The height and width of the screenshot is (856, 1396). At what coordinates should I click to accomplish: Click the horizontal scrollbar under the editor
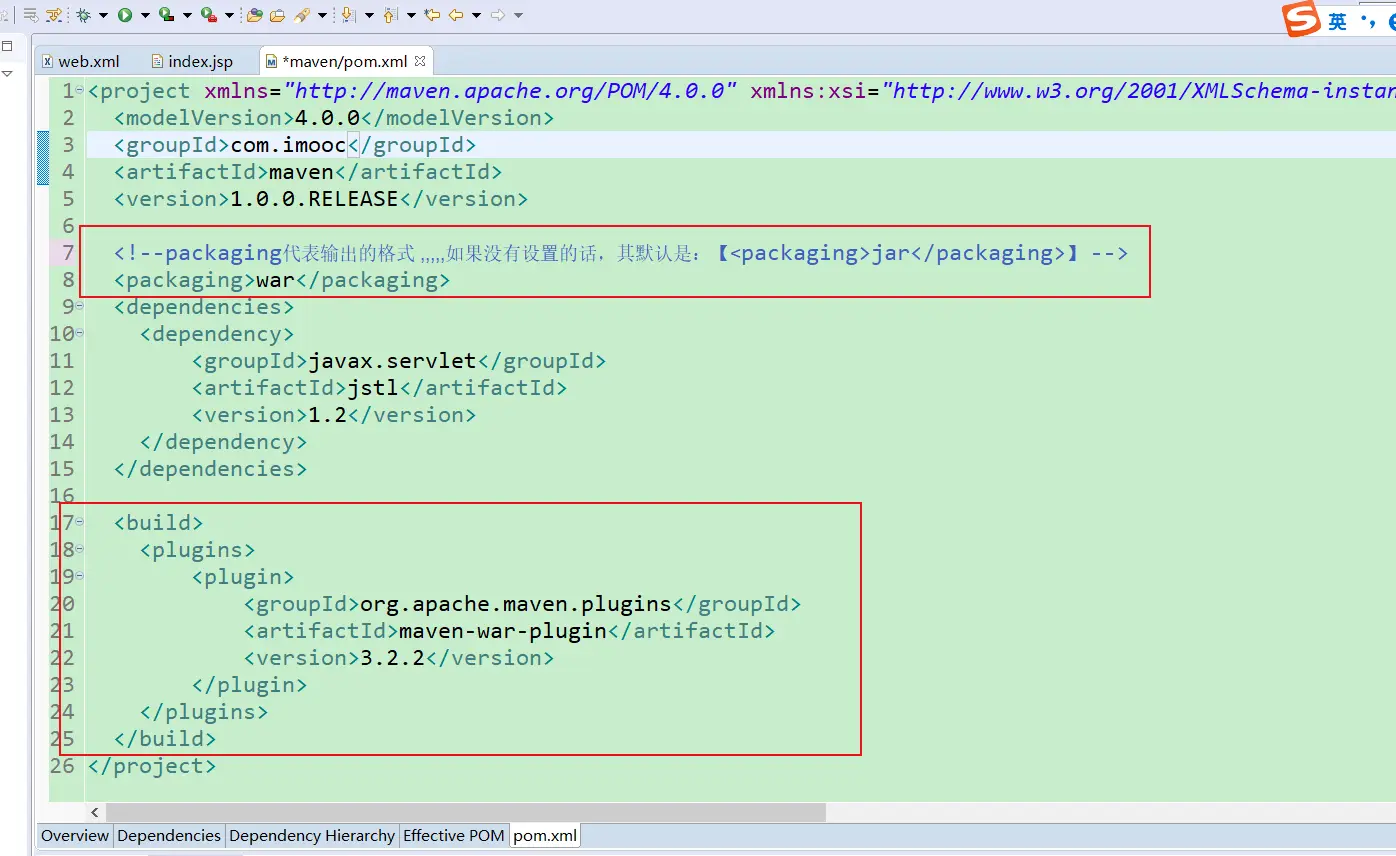tap(465, 812)
